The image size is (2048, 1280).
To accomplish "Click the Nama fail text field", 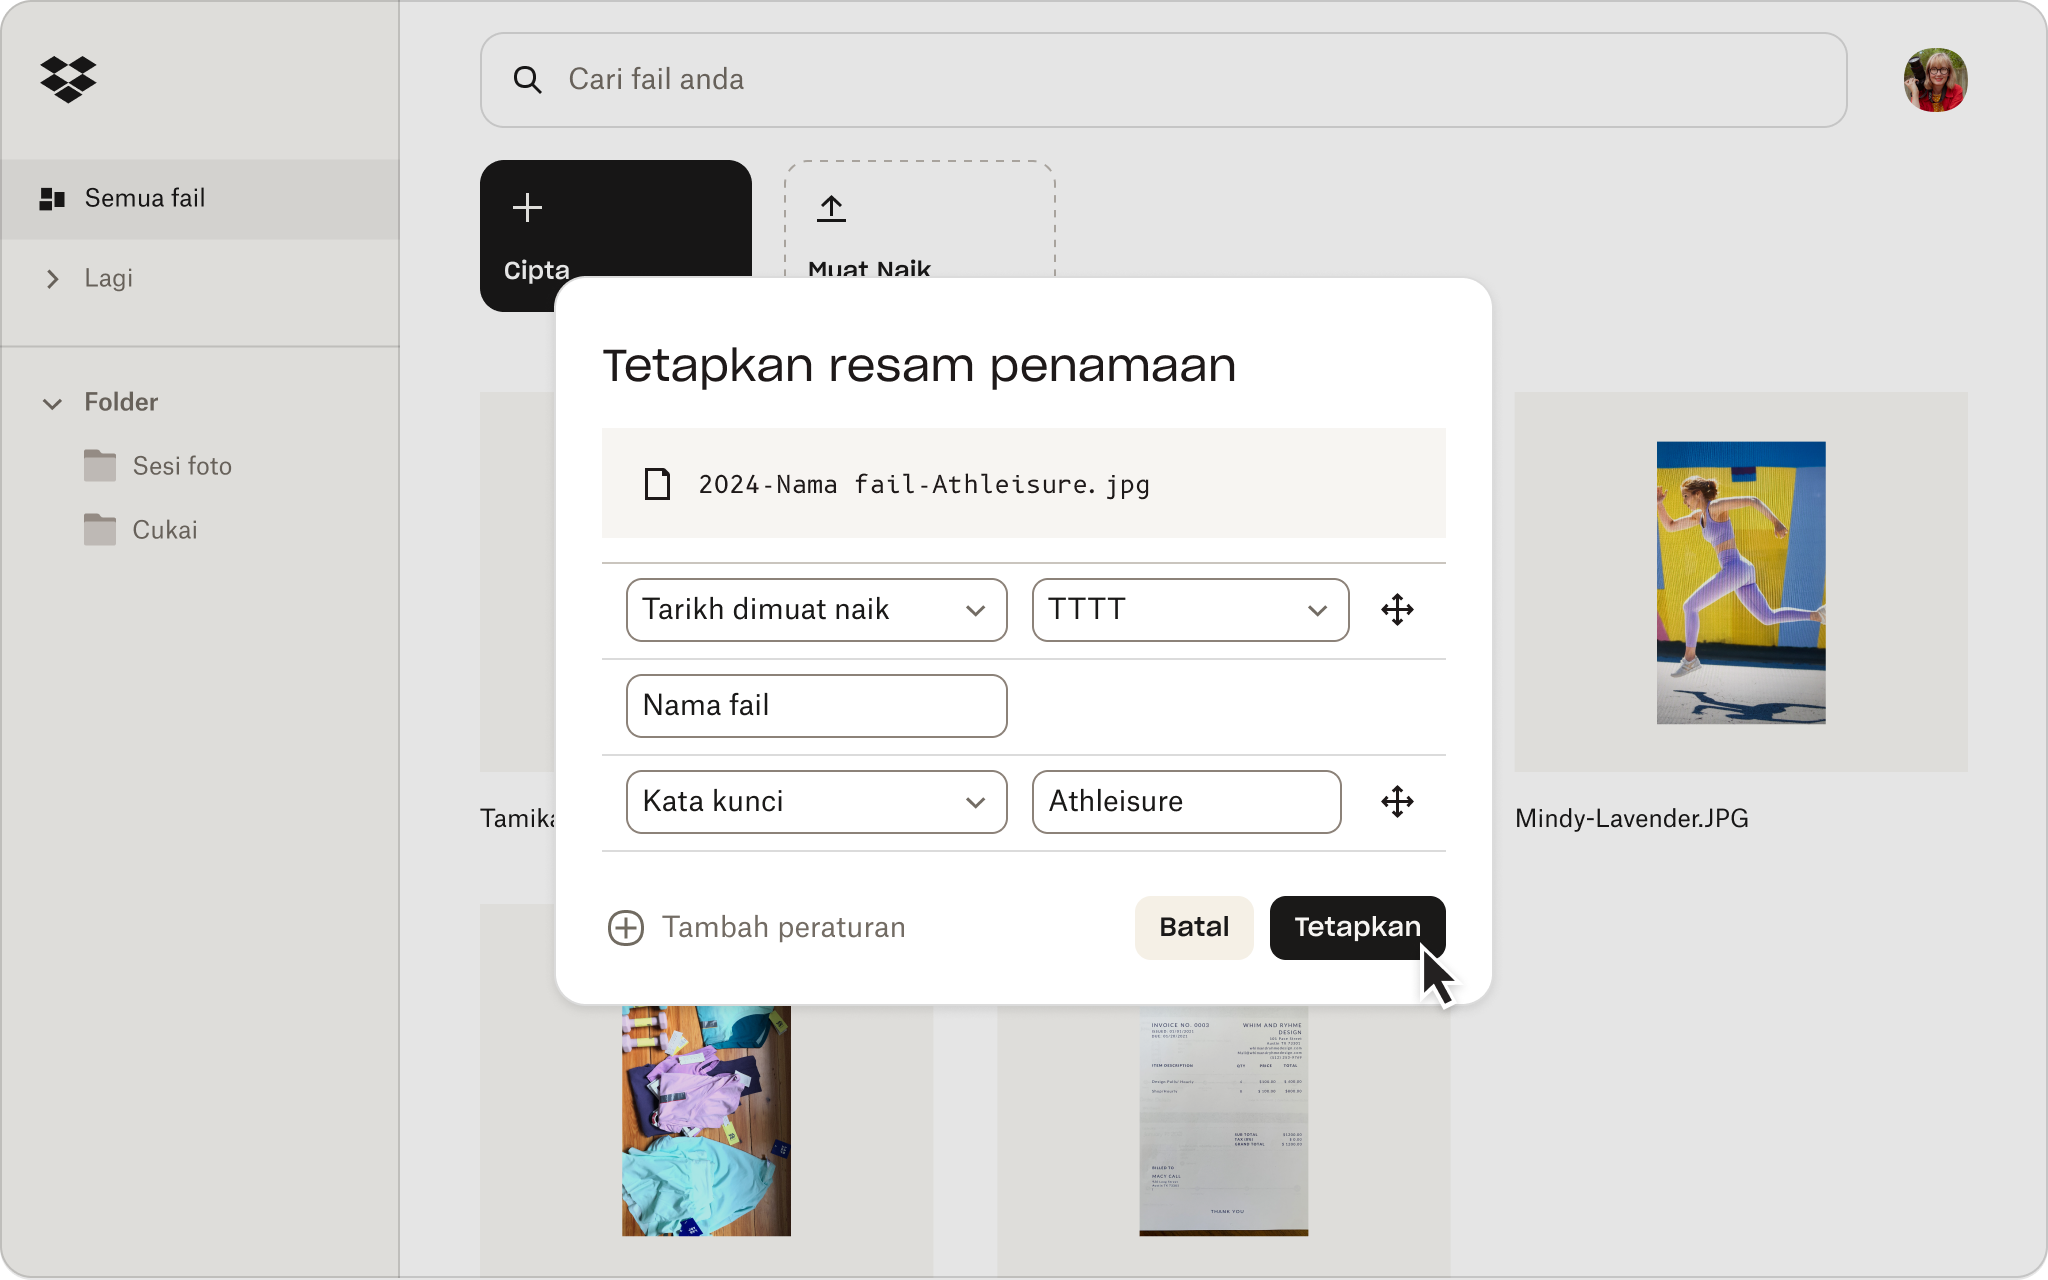I will (816, 706).
